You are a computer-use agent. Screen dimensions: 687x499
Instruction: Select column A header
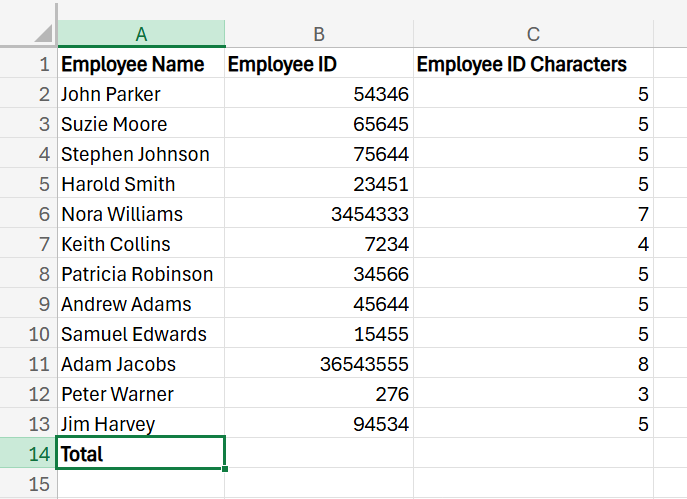[141, 34]
